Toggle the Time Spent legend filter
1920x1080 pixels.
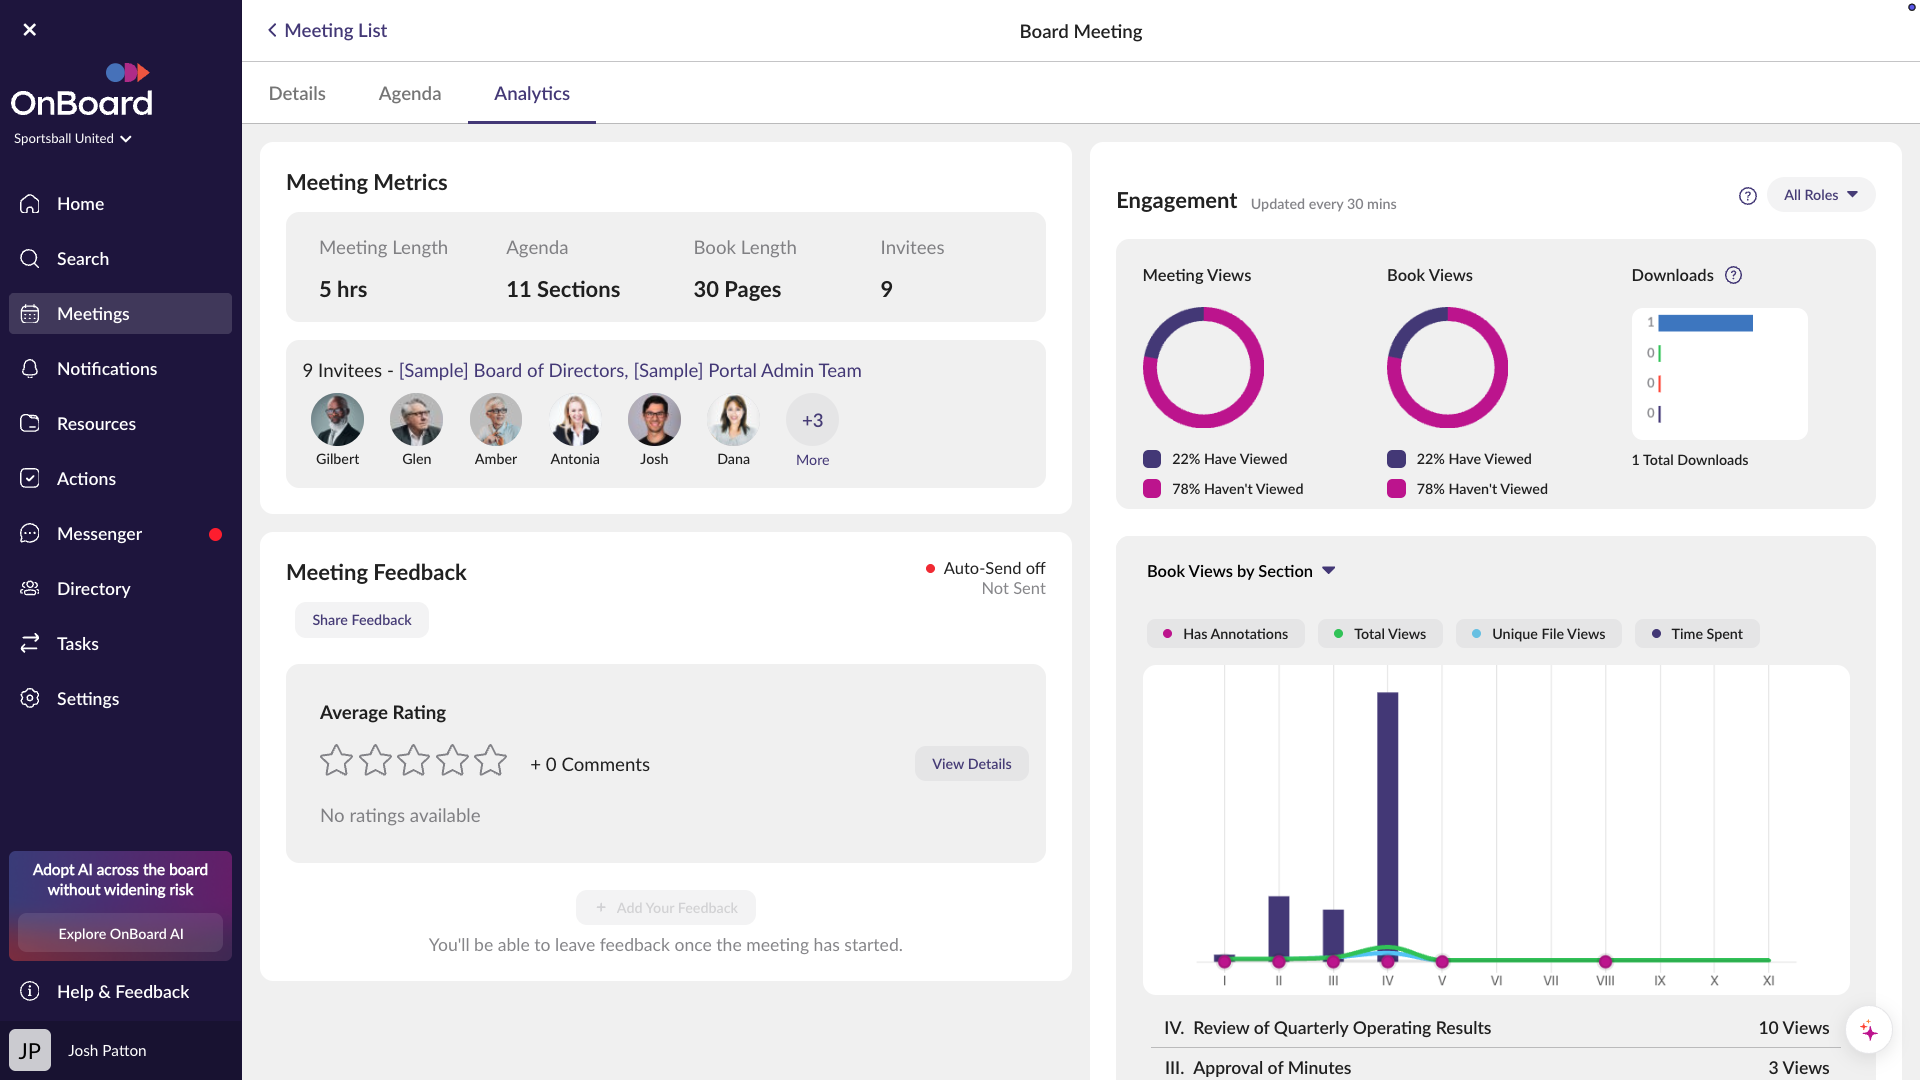[x=1696, y=634]
